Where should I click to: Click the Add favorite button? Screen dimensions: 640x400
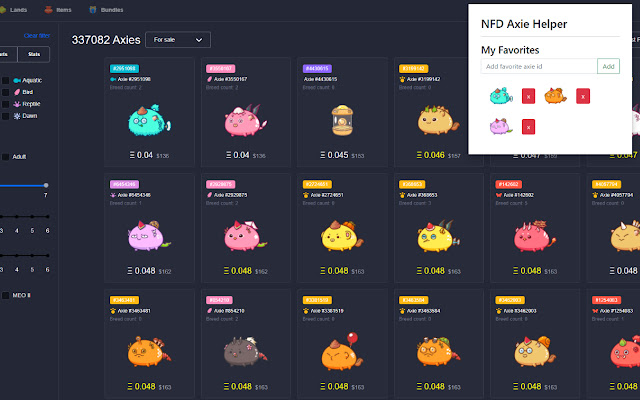tap(608, 66)
